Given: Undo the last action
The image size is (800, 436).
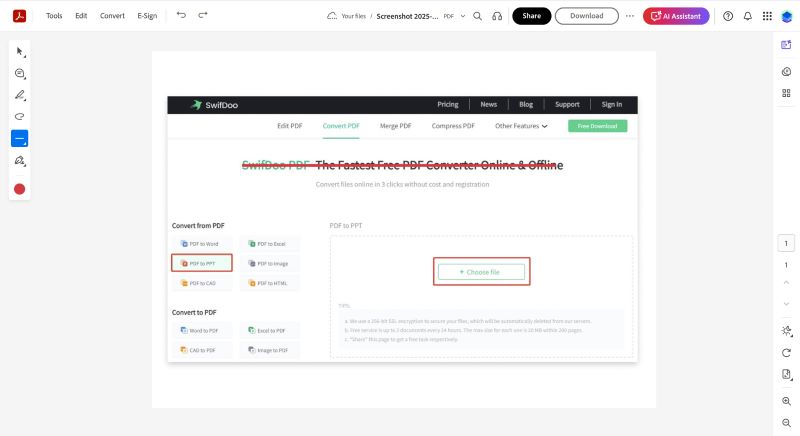Looking at the screenshot, I should pos(181,15).
